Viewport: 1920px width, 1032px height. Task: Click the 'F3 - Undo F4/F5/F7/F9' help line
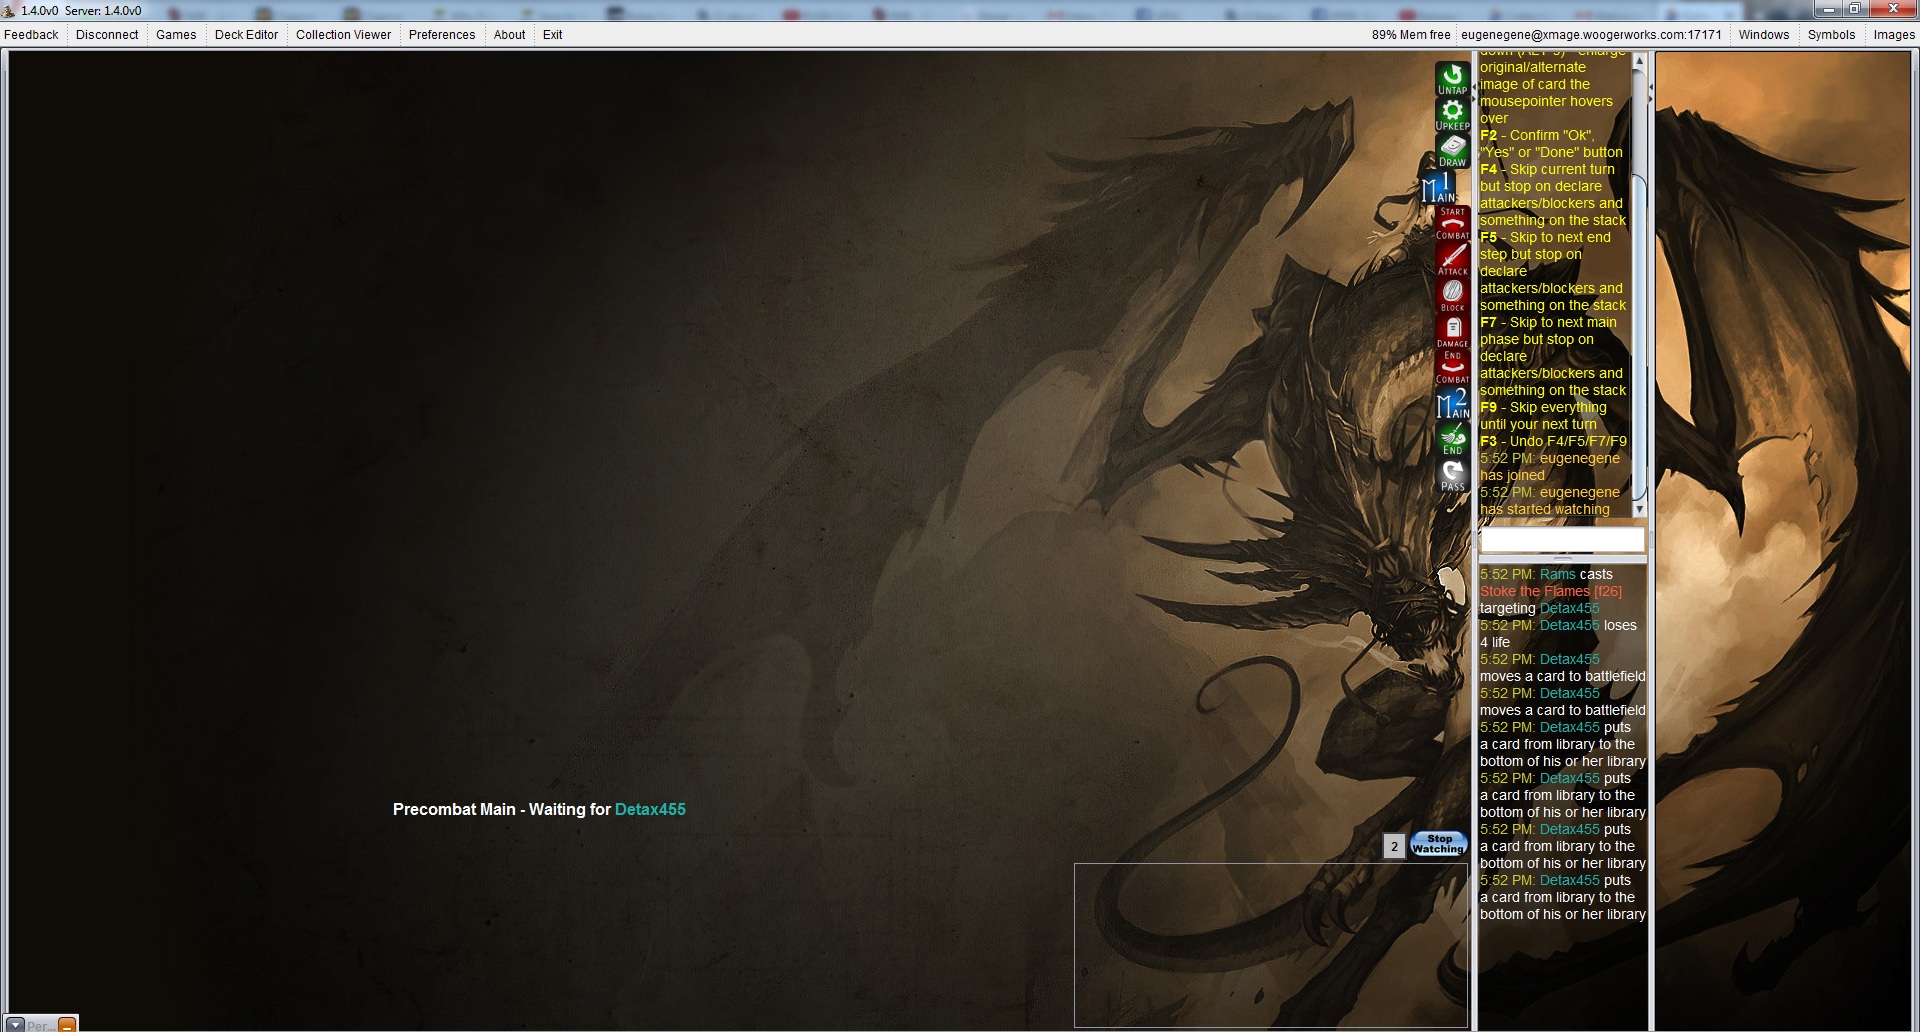coord(1553,441)
